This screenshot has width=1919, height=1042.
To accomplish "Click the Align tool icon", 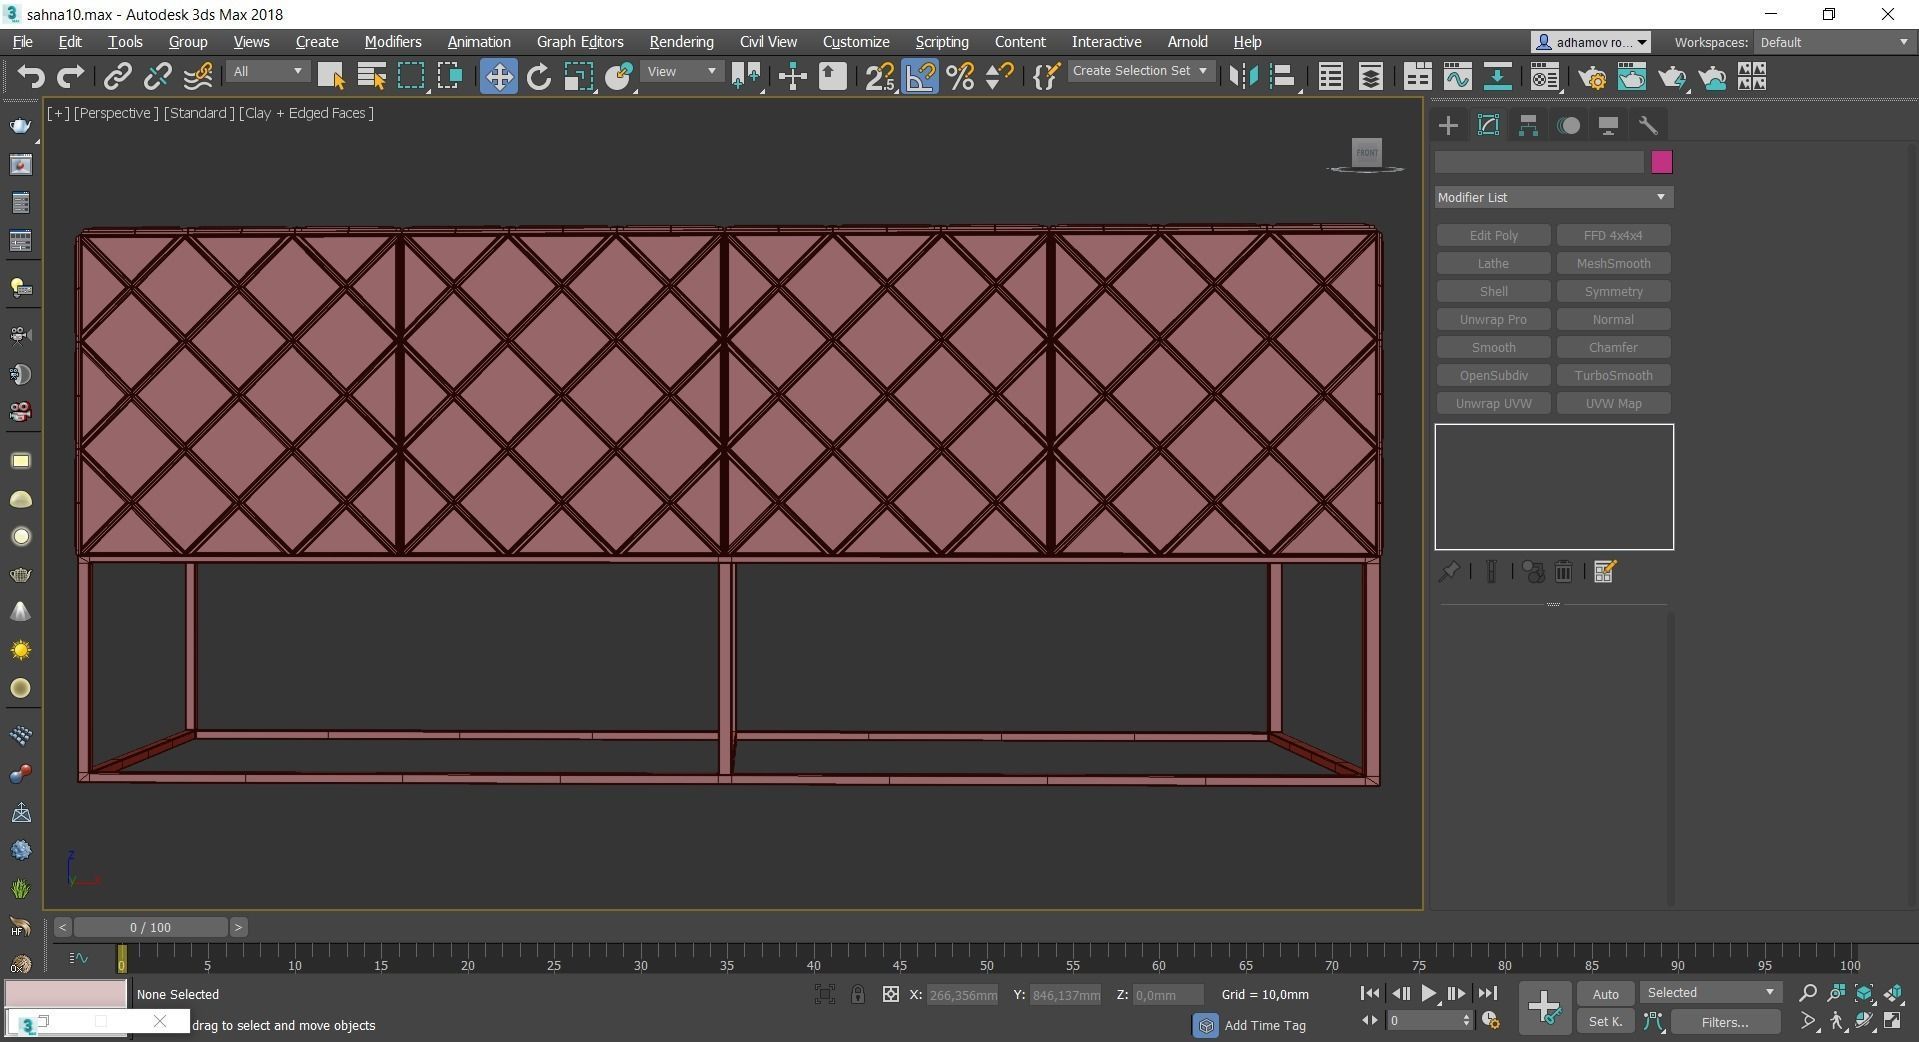I will click(x=1283, y=77).
